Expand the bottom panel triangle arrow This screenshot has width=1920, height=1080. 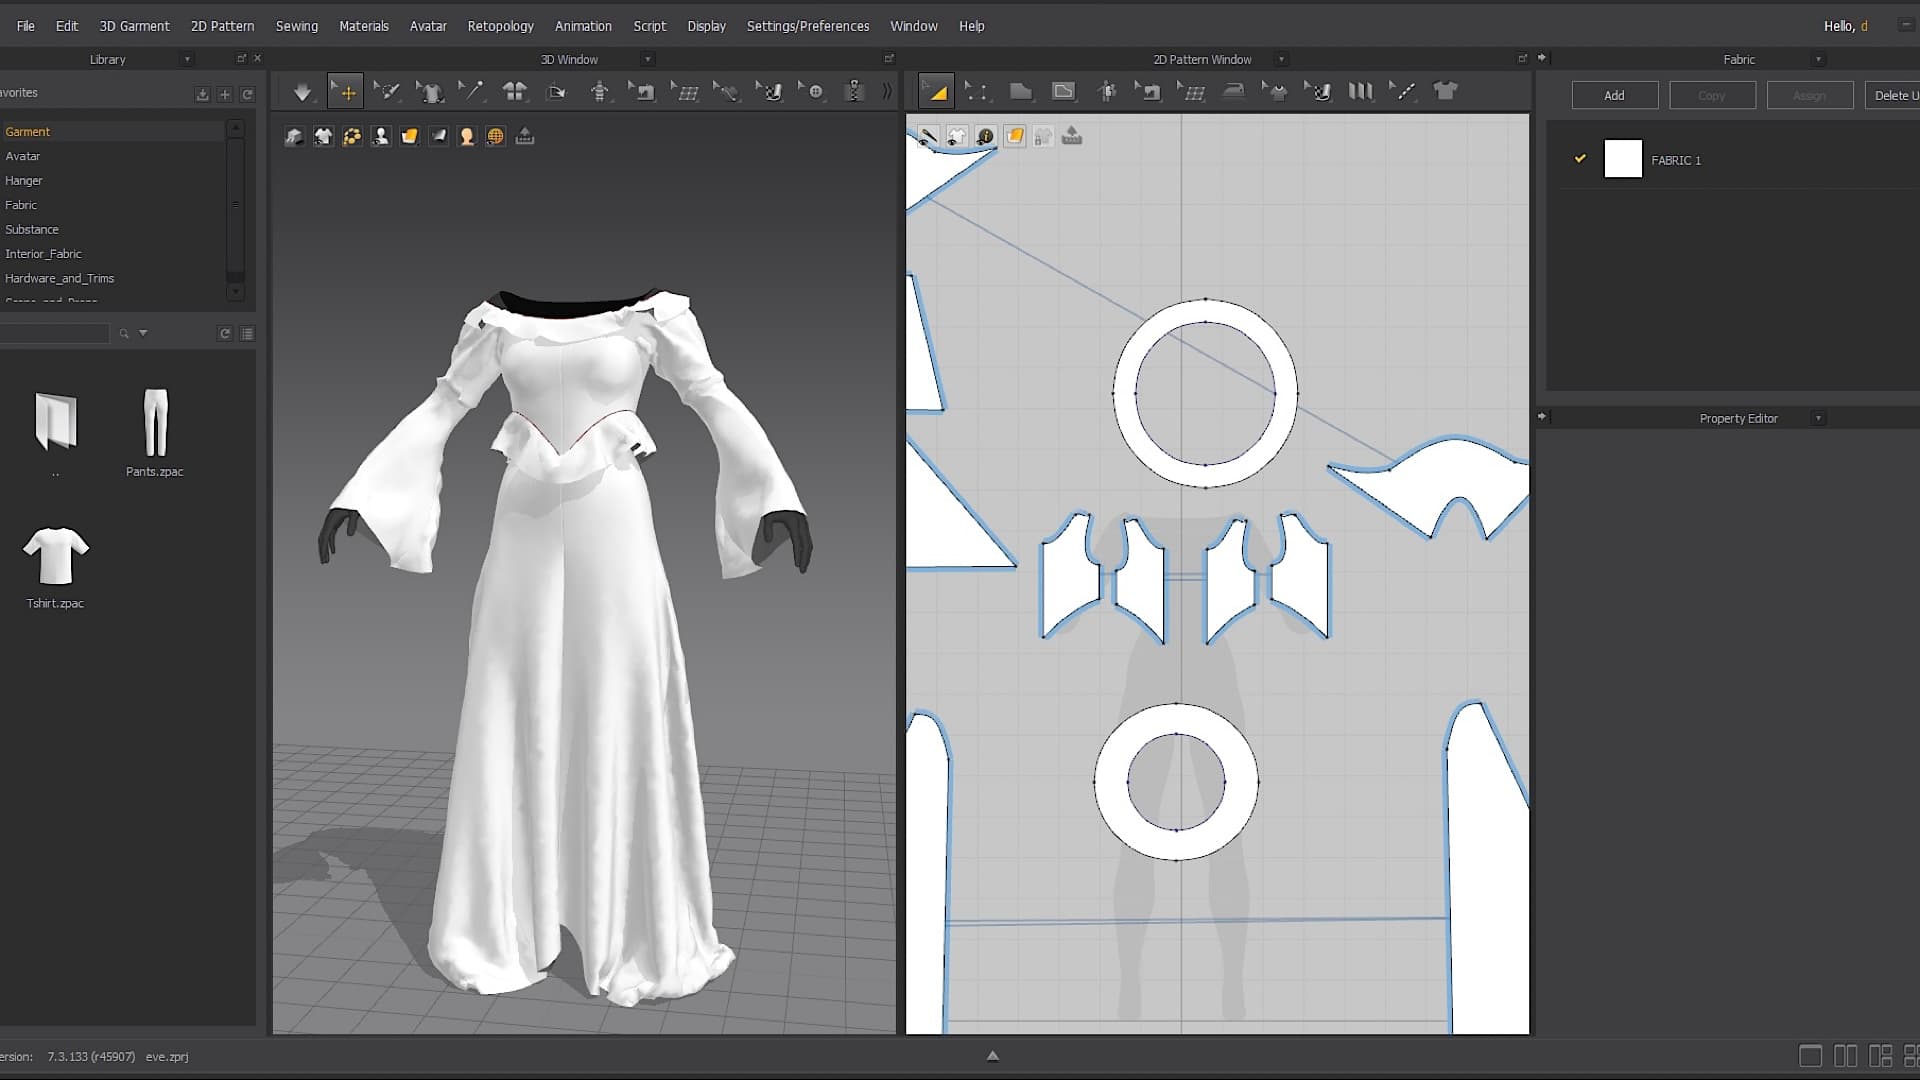click(993, 1056)
